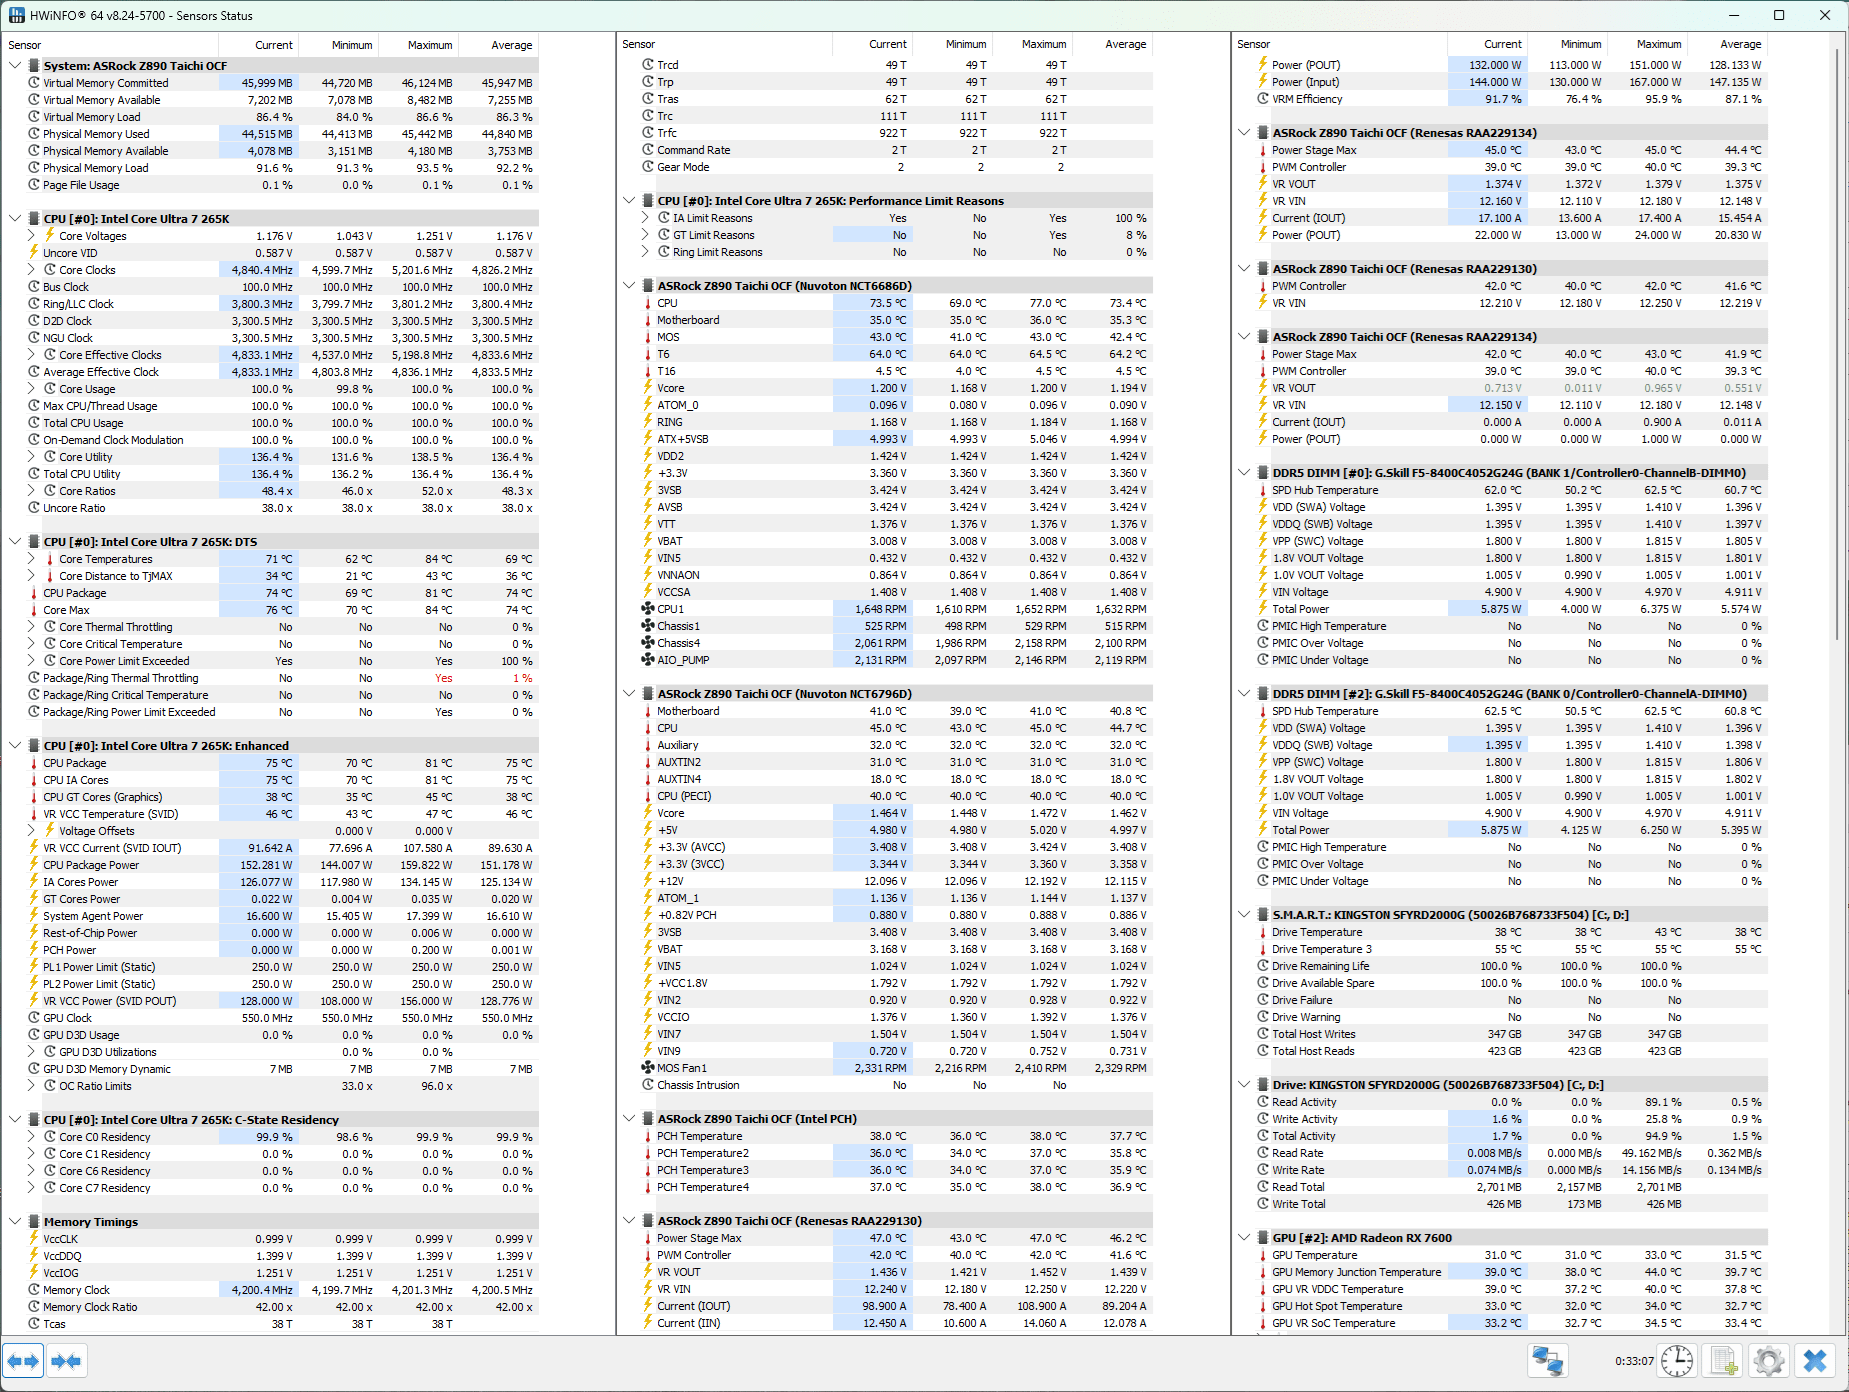Screen dimensions: 1849x1392
Task: Click the Minimum column header in left panel
Action: pyautogui.click(x=338, y=45)
